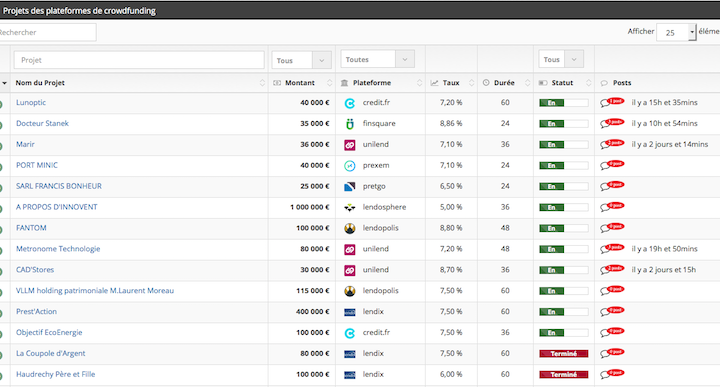Sort table by Taux column header
The height and width of the screenshot is (387, 720).
click(451, 83)
